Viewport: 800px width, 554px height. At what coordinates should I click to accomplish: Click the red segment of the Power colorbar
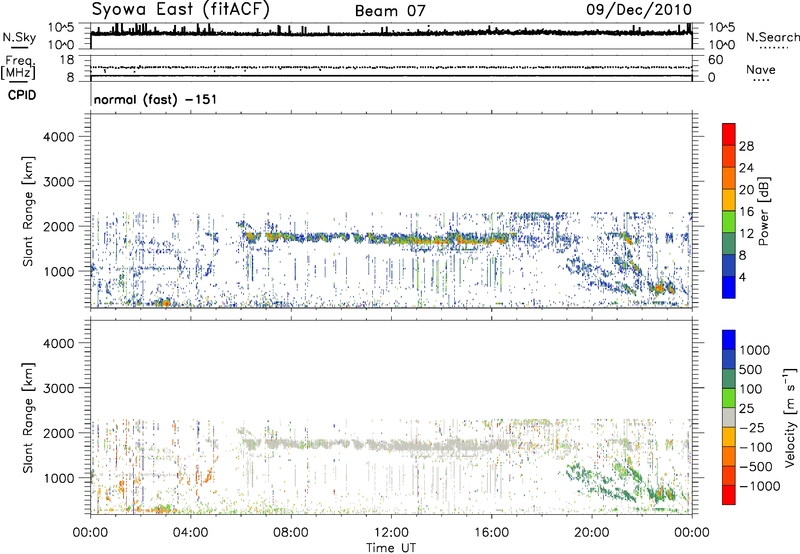pyautogui.click(x=729, y=134)
